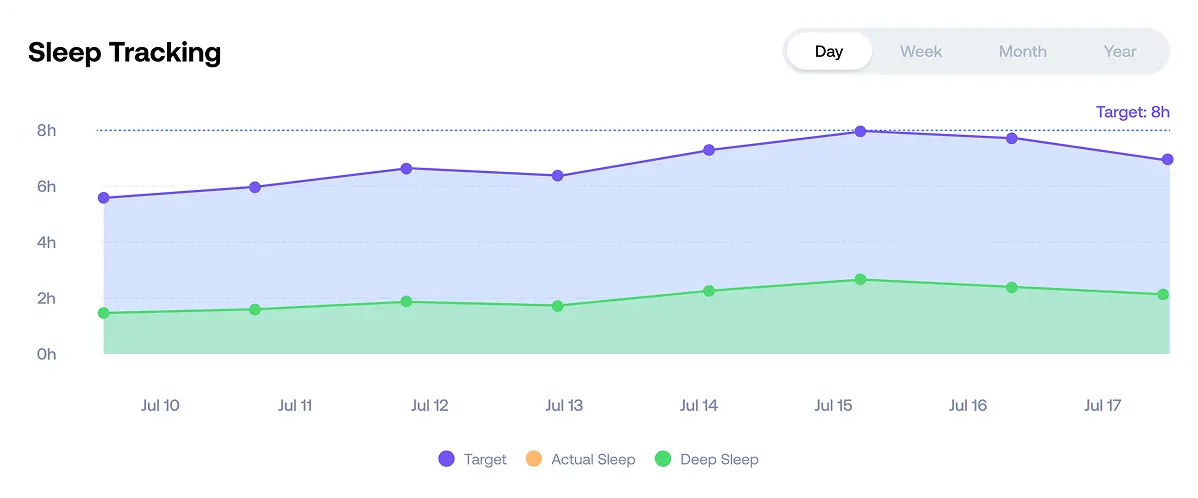
Task: Open the Month view tab
Action: (x=1022, y=52)
